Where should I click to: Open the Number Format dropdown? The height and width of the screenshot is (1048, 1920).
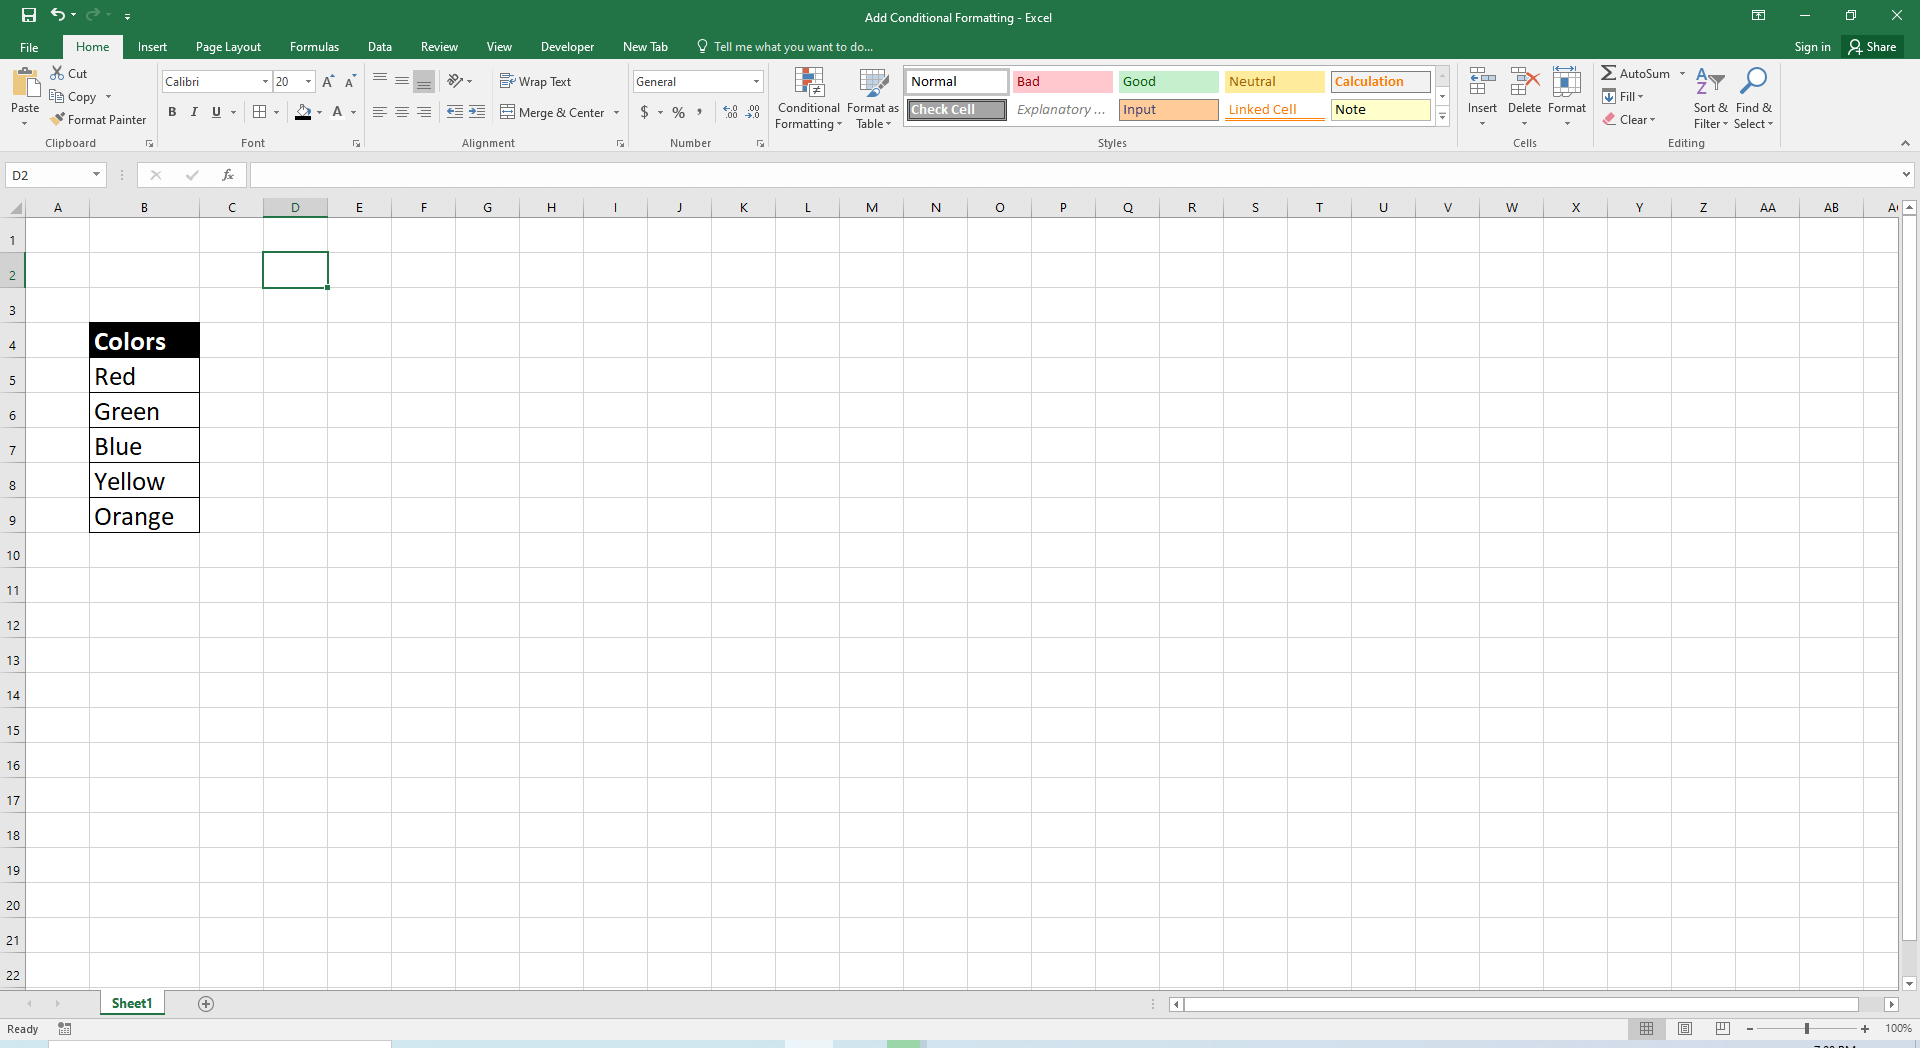756,81
